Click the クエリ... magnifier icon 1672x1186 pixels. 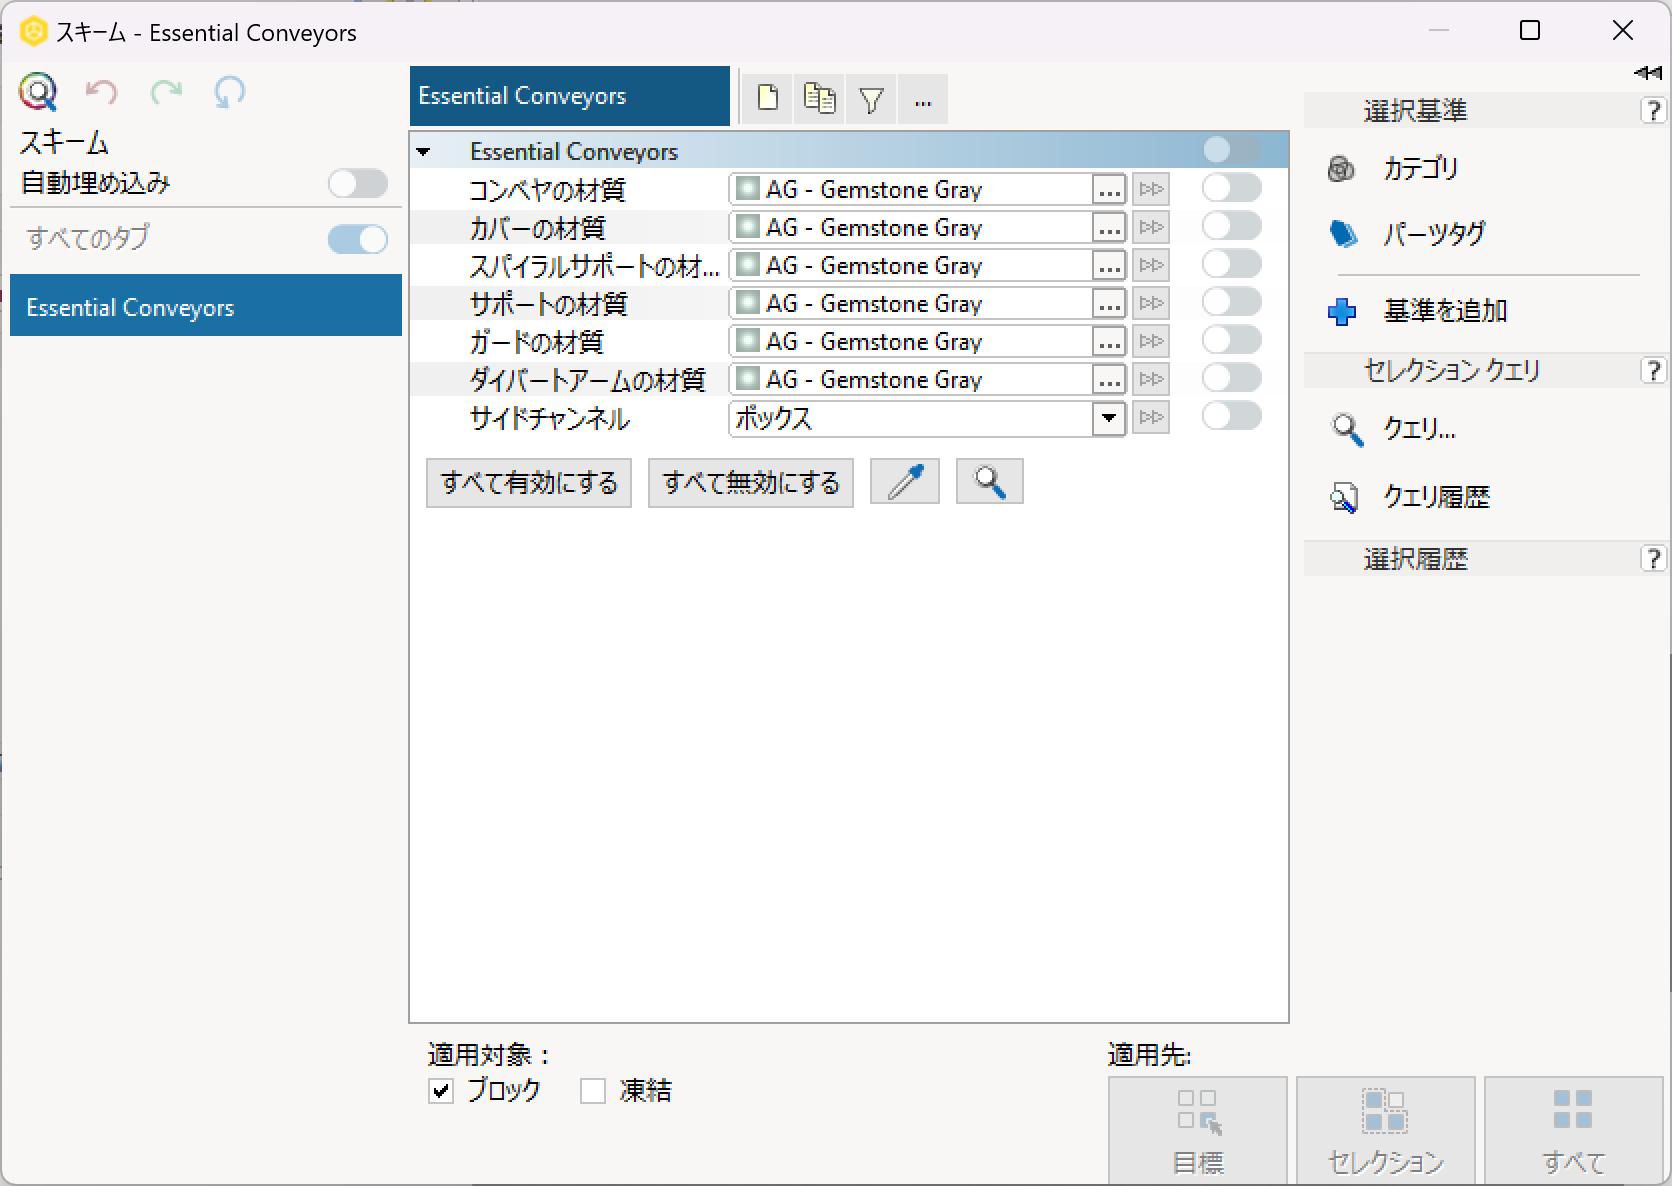pos(1347,430)
